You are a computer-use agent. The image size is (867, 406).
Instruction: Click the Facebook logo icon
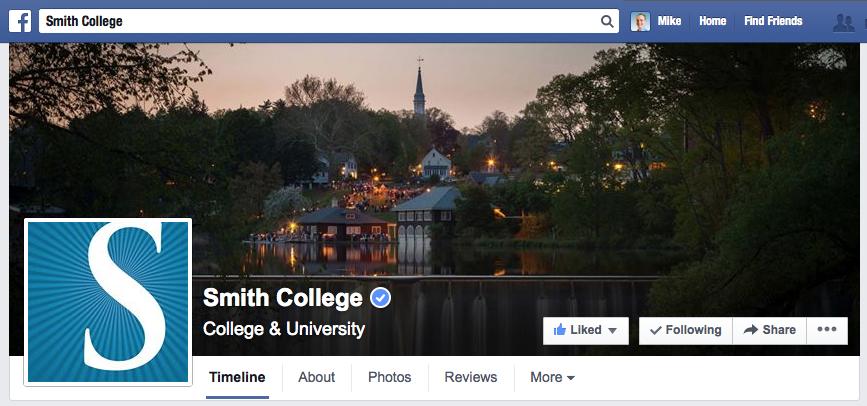20,22
